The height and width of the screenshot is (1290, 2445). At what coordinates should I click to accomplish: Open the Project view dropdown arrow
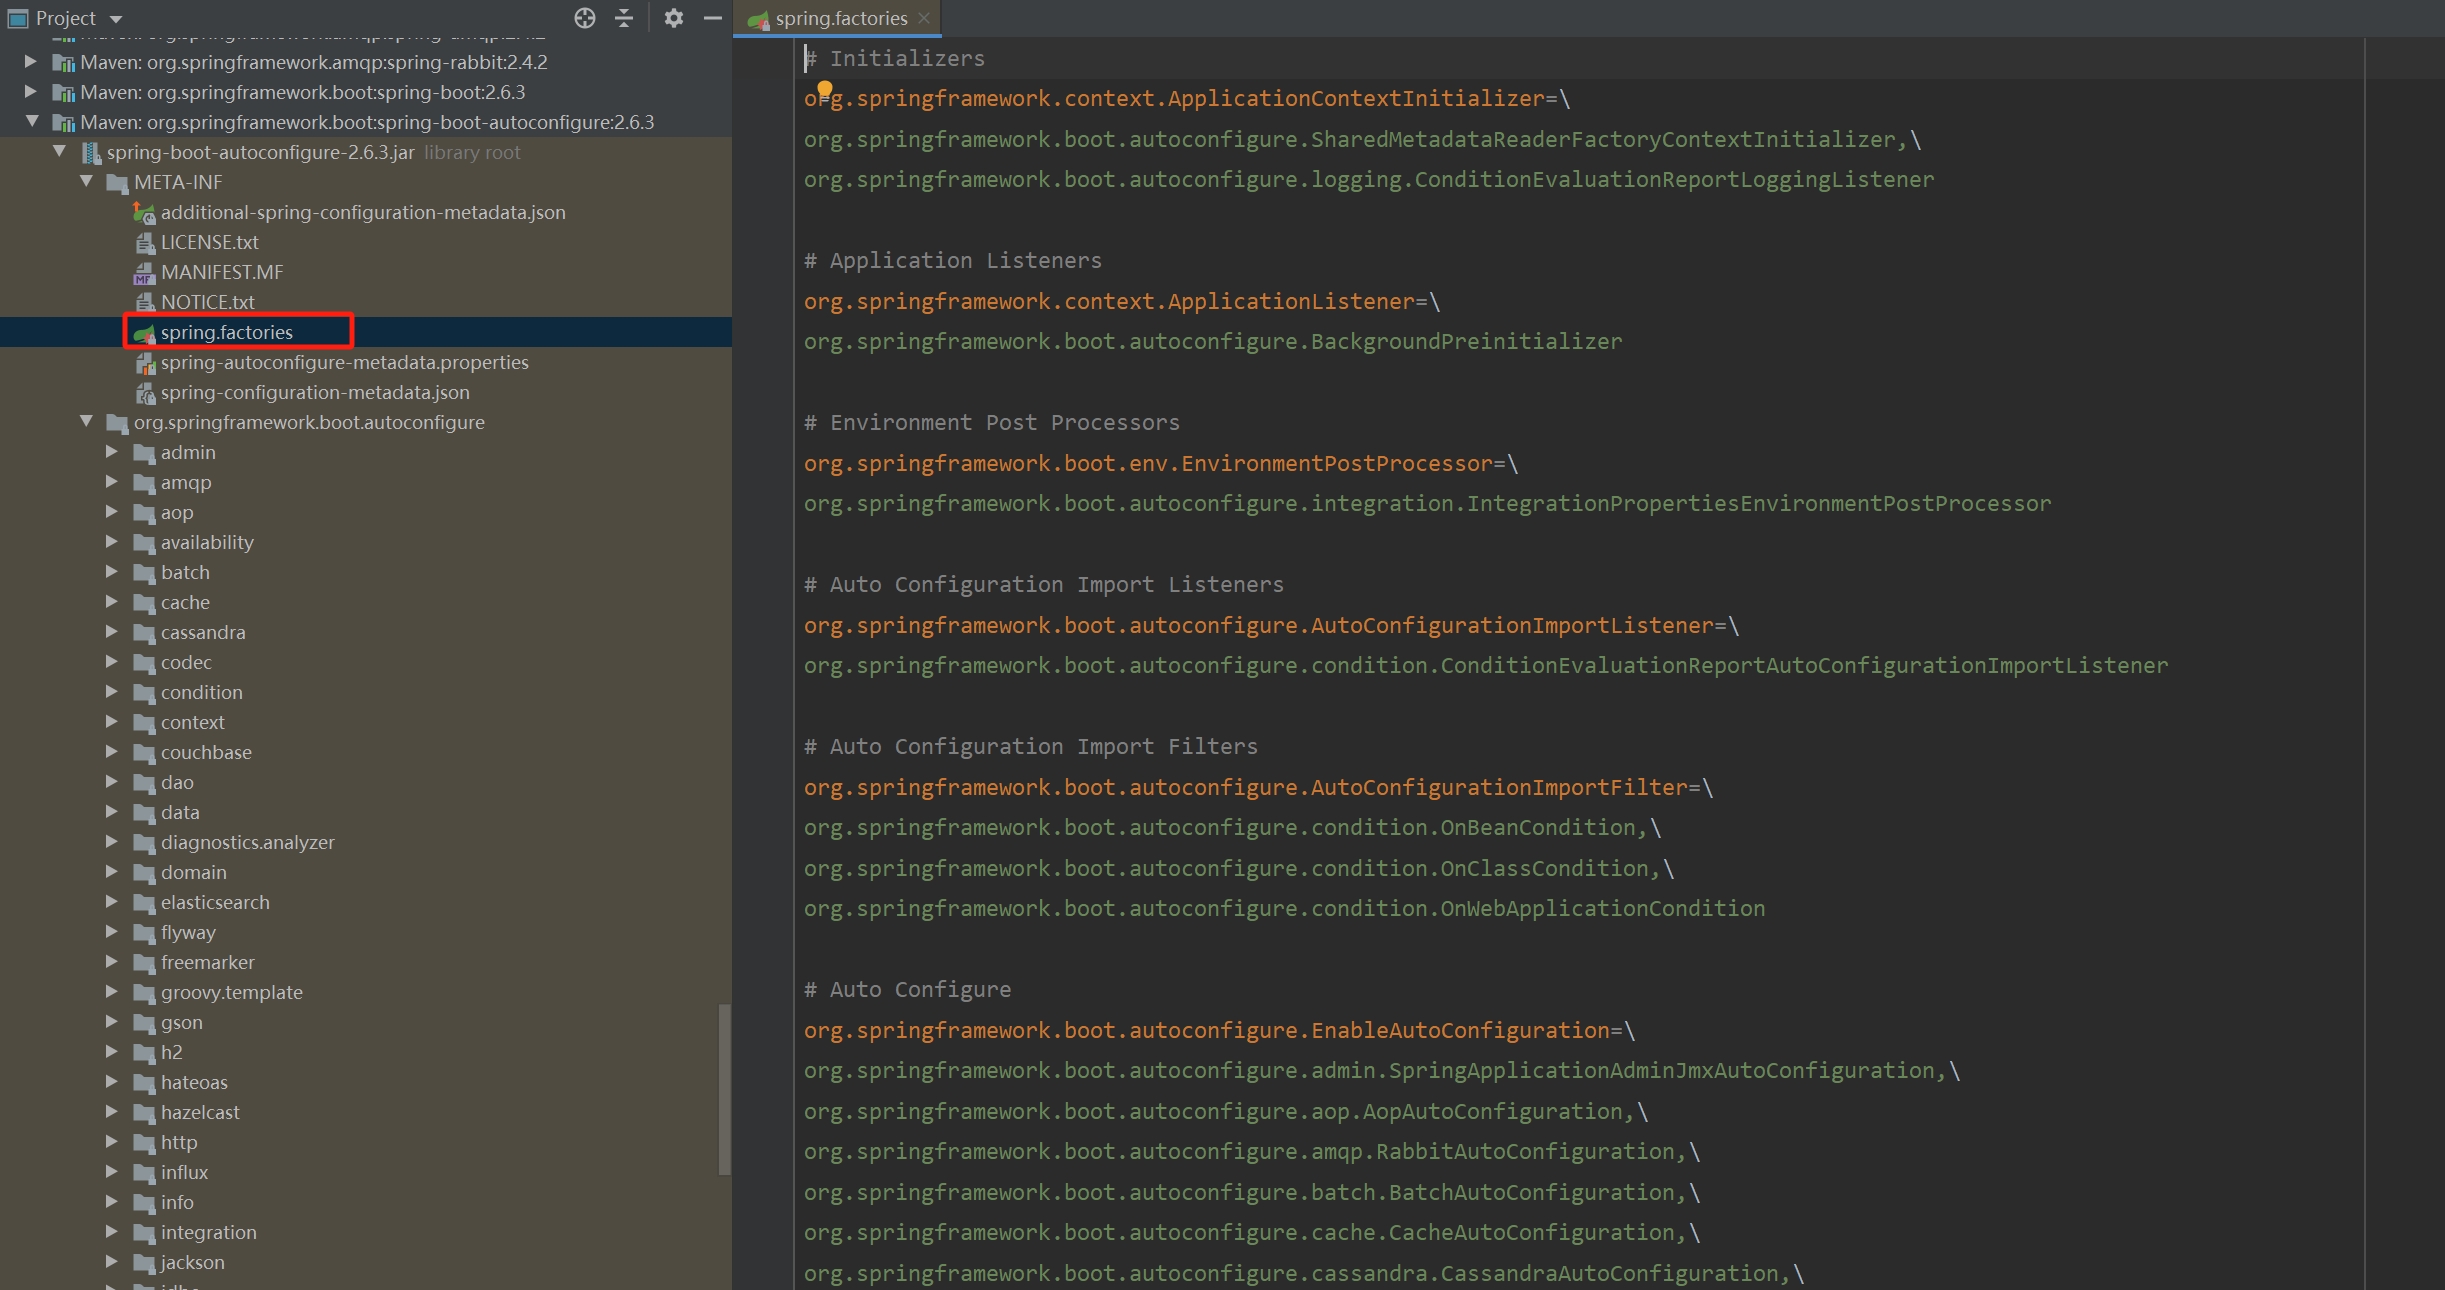point(116,19)
